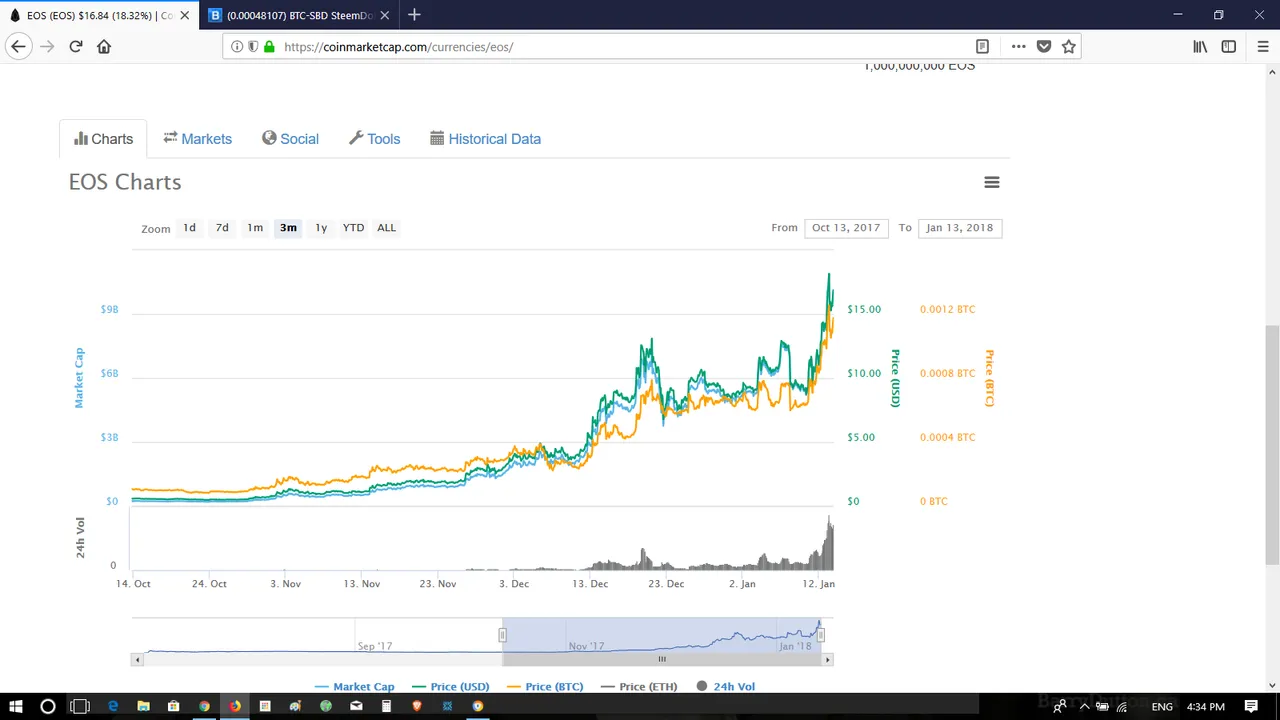
Task: Switch to the Charts tab
Action: point(103,139)
